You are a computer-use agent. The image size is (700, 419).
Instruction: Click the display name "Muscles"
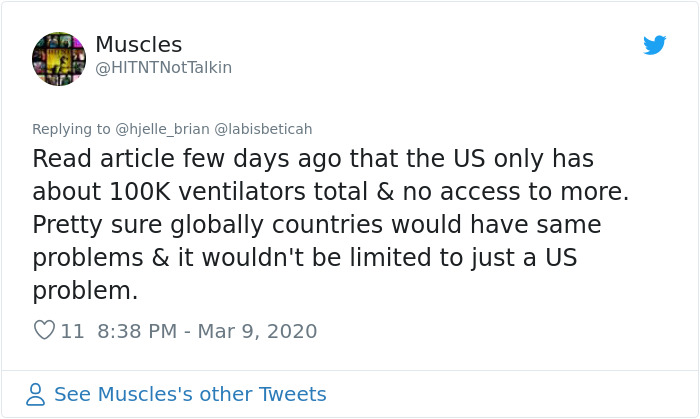coord(139,45)
